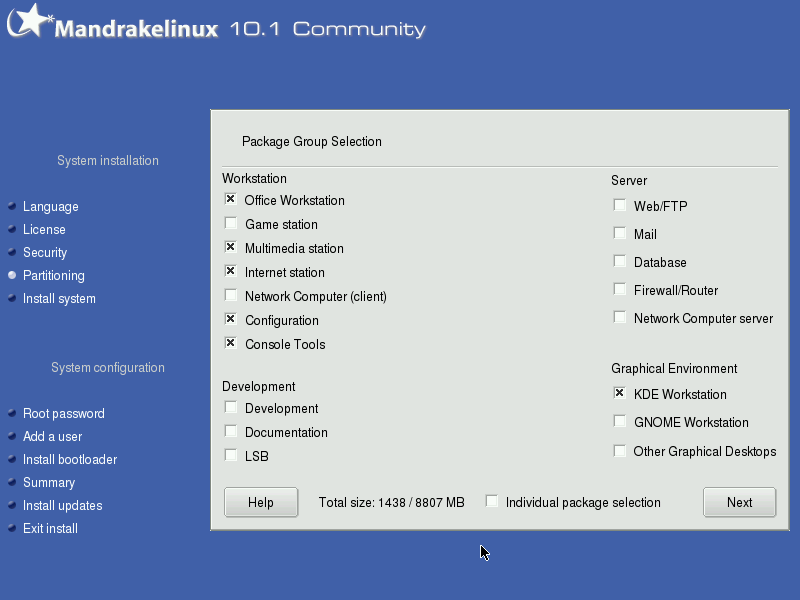800x600 pixels.
Task: Click the Security step bullet
Action: [12, 252]
